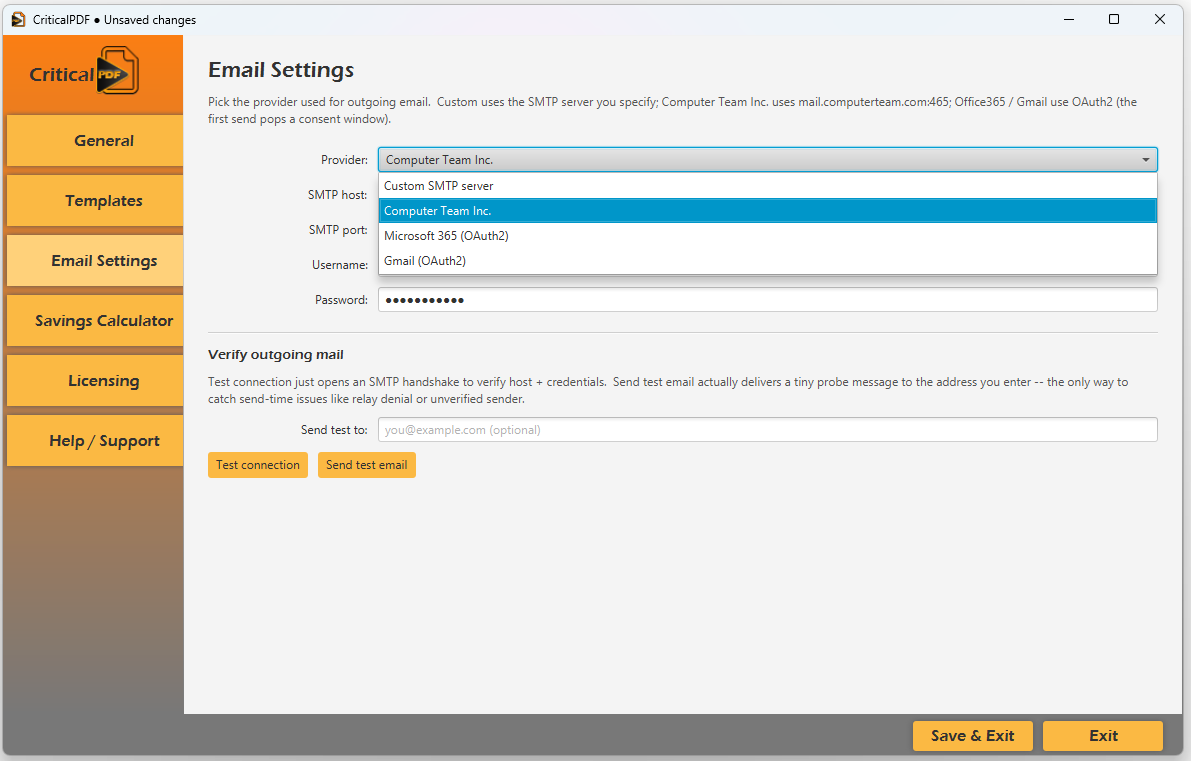This screenshot has height=761, width=1191.
Task: Select Computer Team Inc. provider option
Action: pos(767,211)
